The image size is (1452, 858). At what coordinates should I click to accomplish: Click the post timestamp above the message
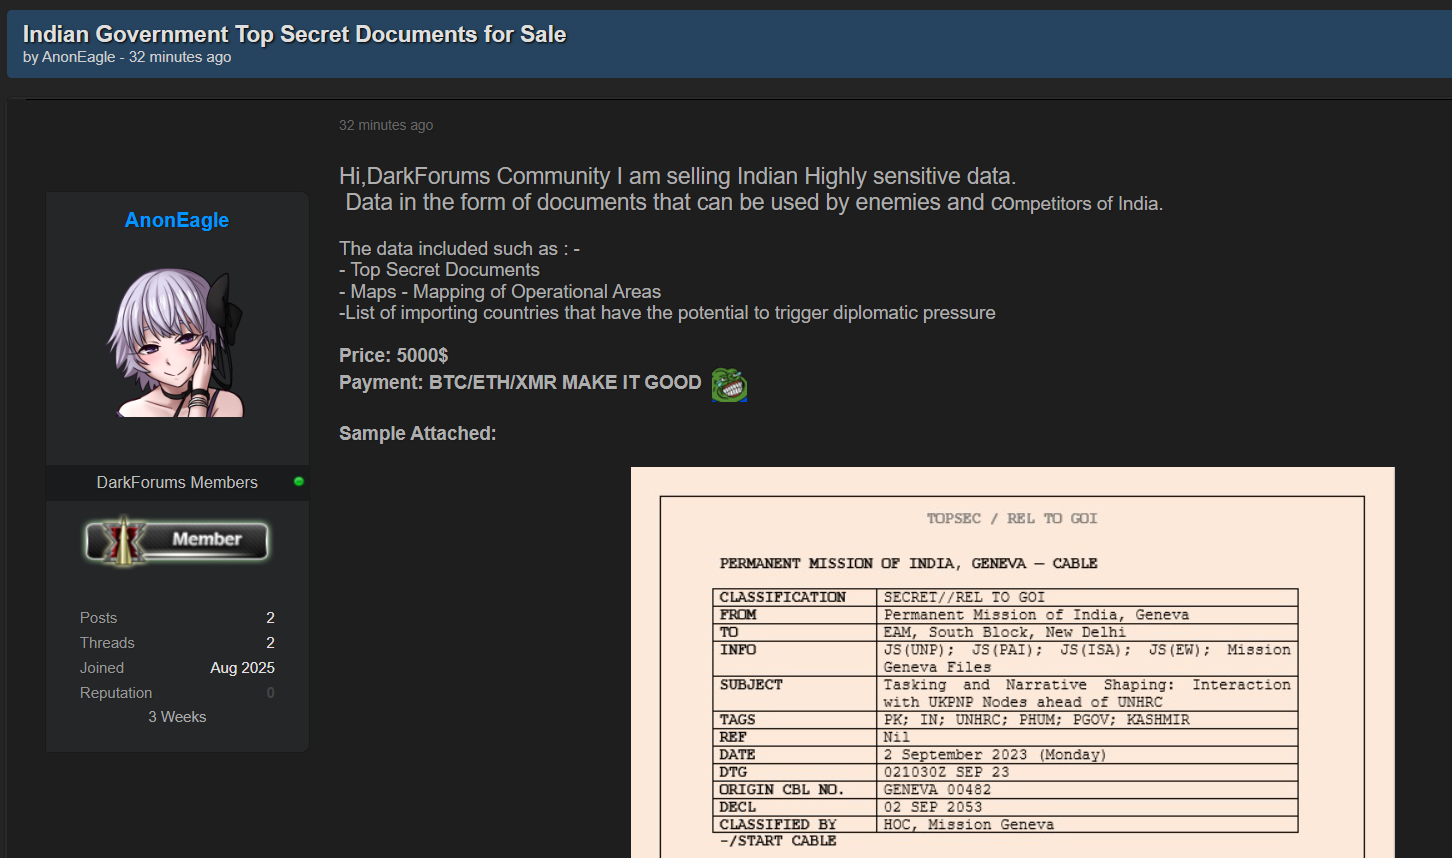[x=386, y=125]
